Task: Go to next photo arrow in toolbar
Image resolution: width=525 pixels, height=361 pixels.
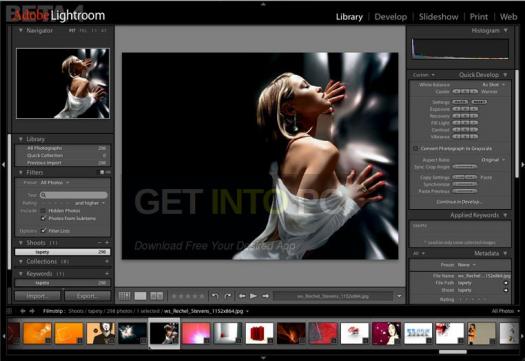Action: coord(266,296)
